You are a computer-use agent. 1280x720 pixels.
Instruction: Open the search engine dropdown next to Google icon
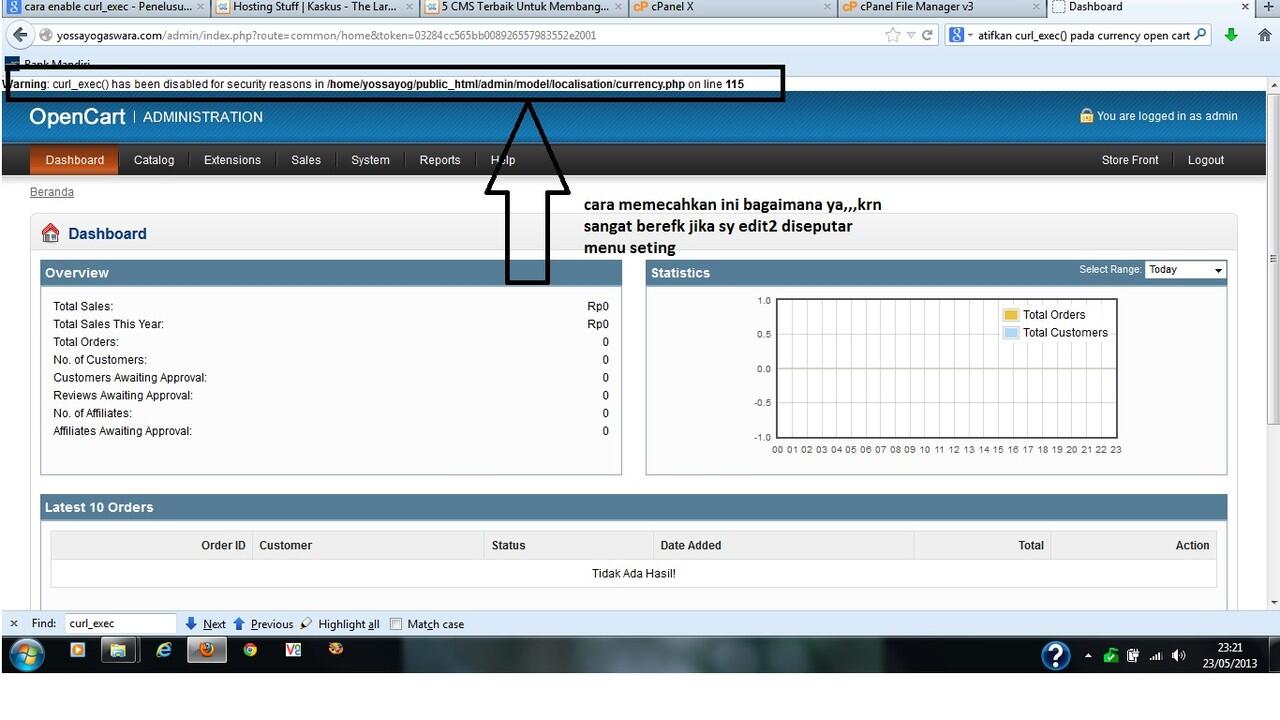point(969,35)
